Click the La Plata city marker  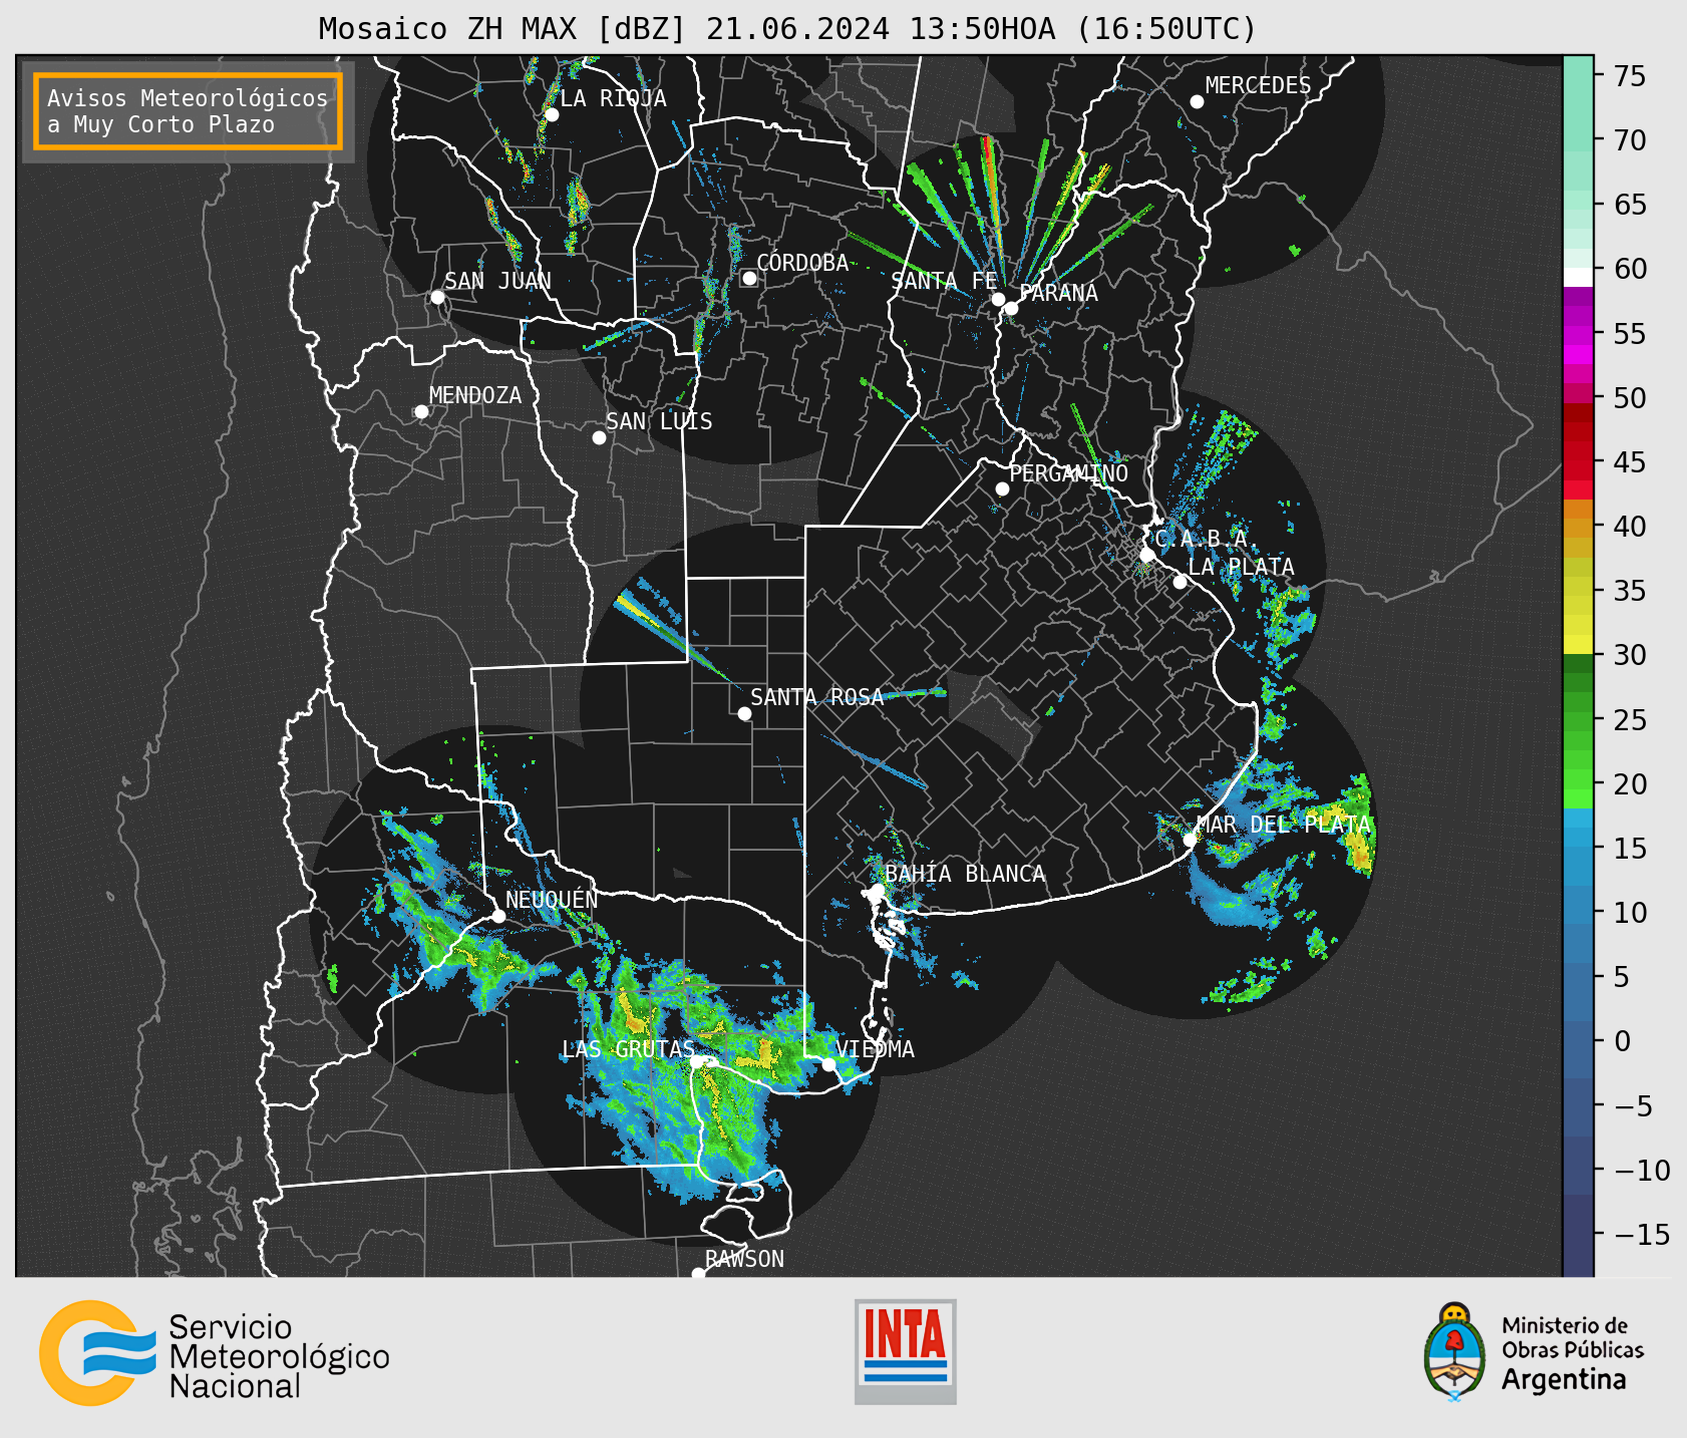(x=1180, y=582)
